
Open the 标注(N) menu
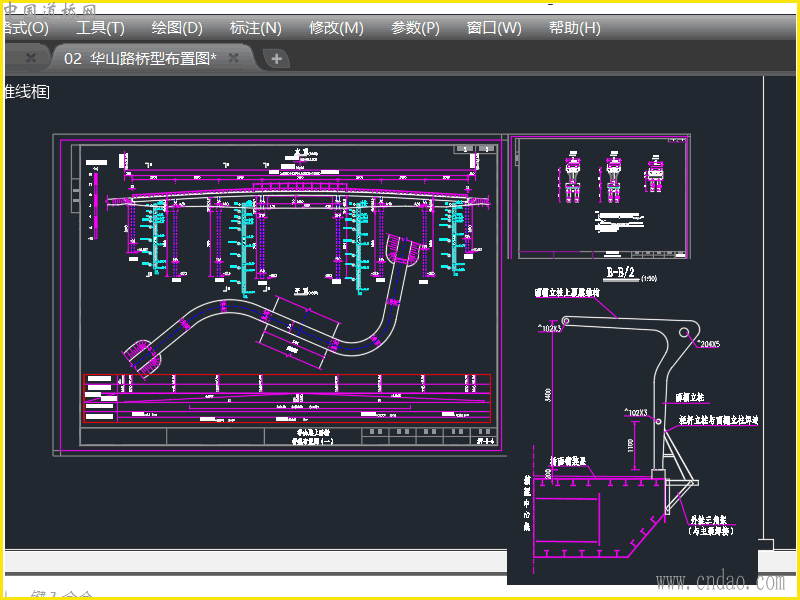(256, 28)
